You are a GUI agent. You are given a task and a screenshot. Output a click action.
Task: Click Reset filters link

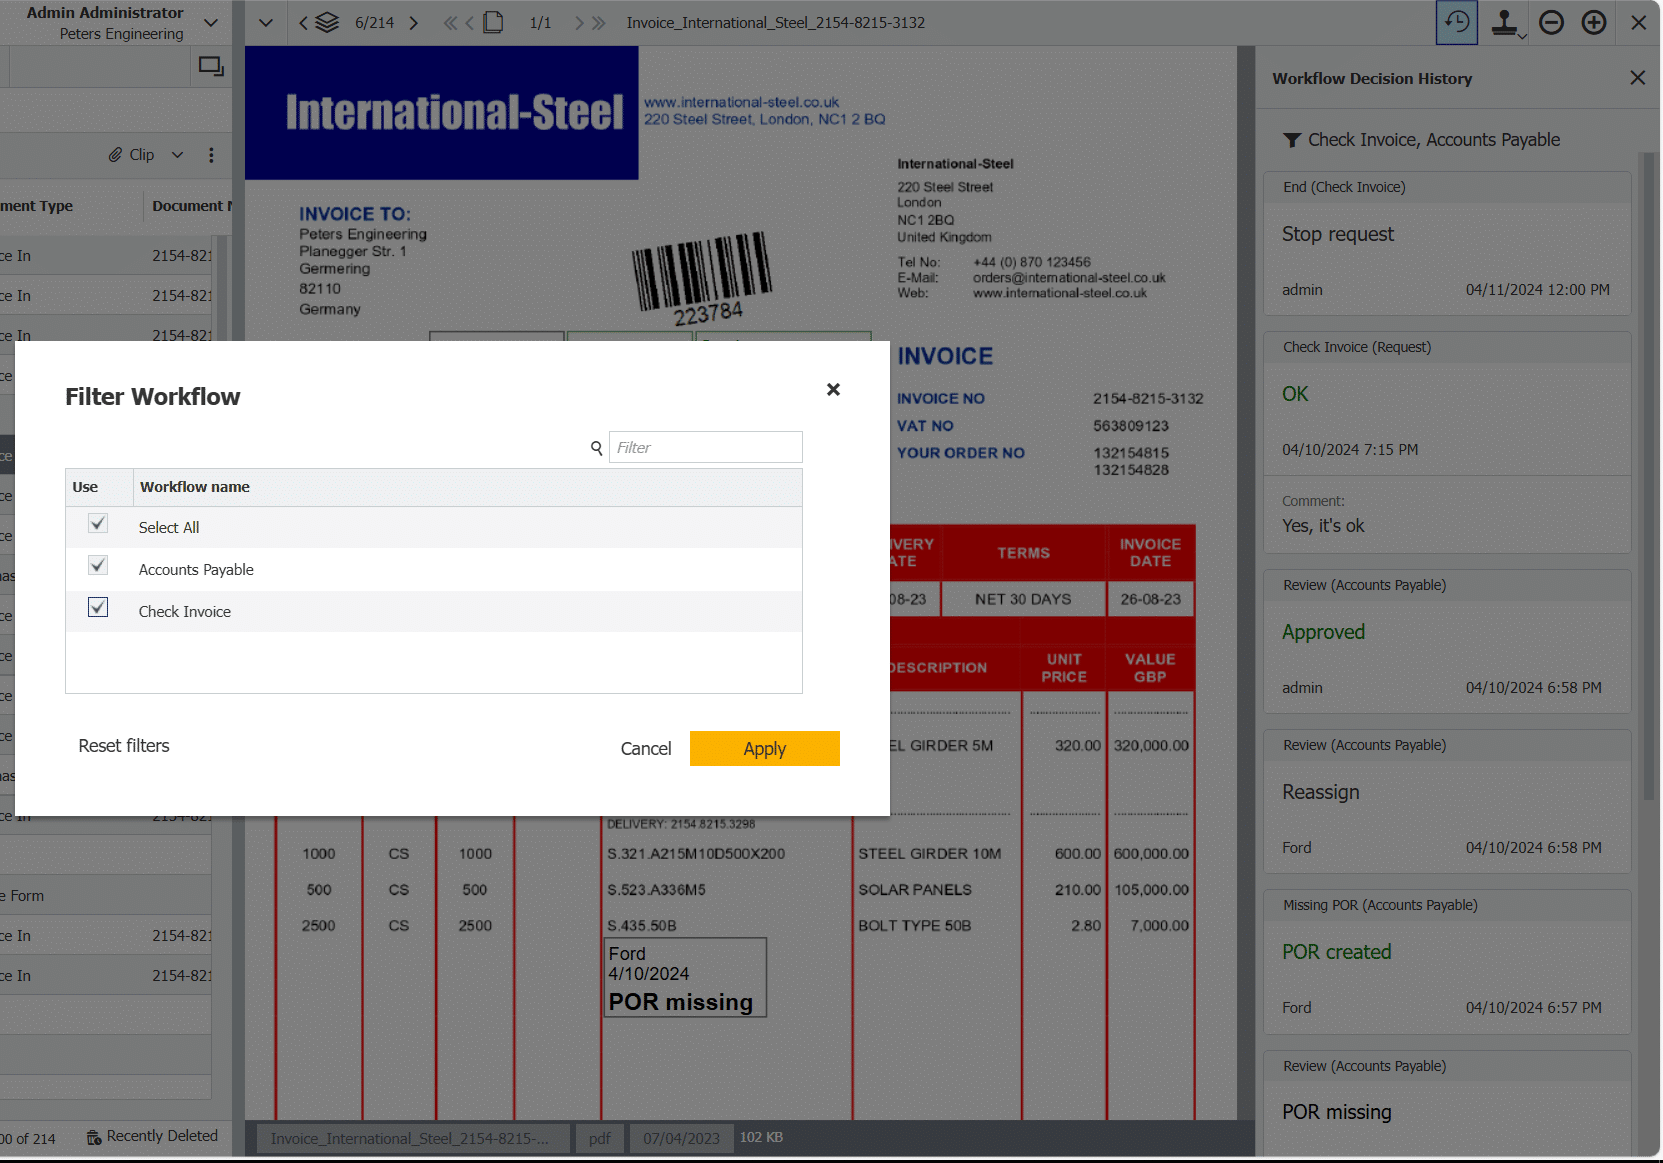click(124, 746)
